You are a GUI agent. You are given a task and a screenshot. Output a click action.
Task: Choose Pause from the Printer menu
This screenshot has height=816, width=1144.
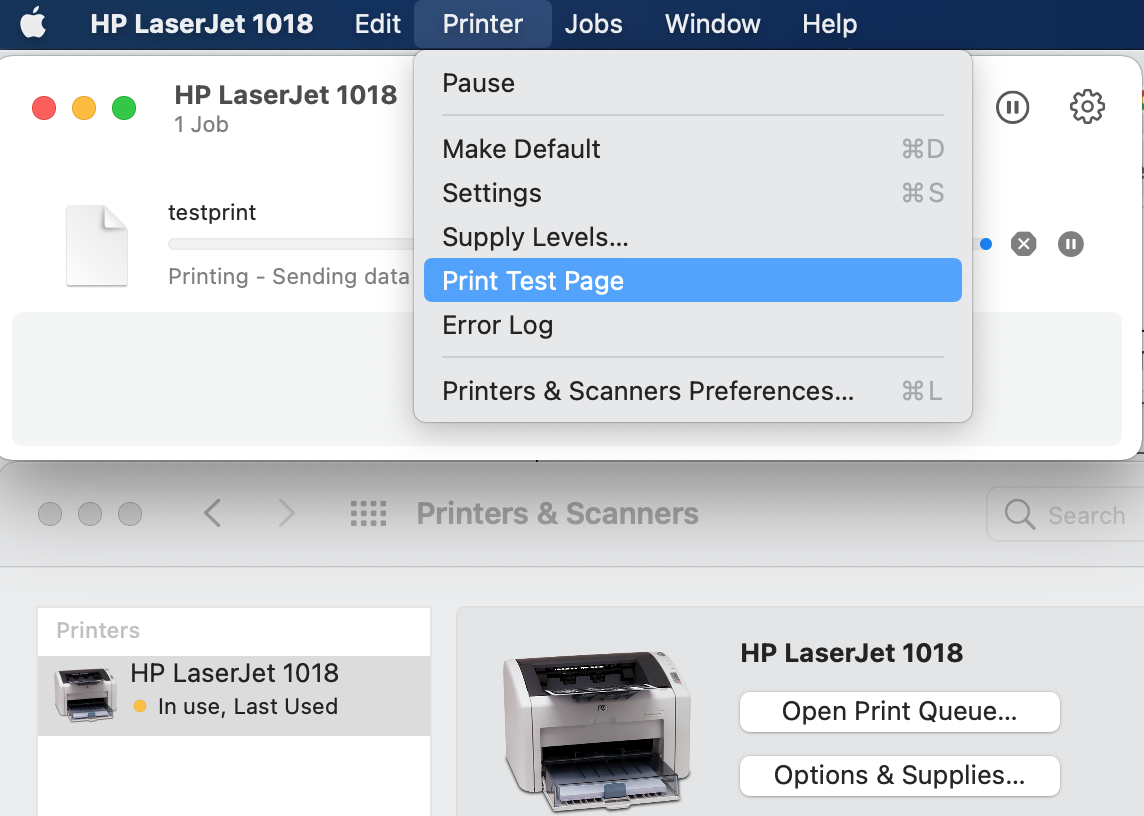pos(692,83)
